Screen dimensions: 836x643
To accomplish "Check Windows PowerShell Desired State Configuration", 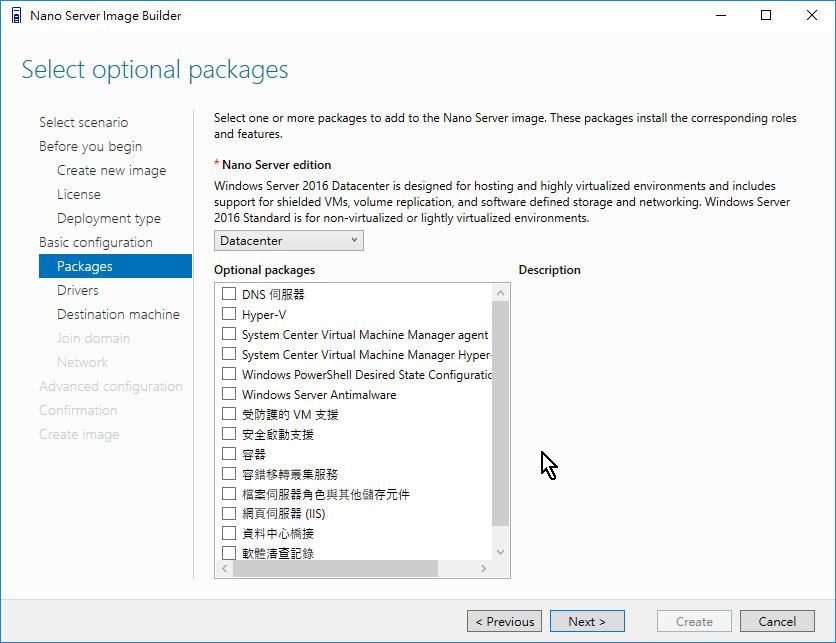I will point(229,373).
